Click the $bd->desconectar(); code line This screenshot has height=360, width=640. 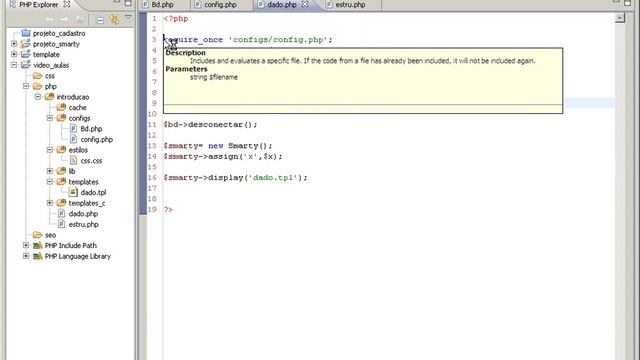tap(210, 124)
